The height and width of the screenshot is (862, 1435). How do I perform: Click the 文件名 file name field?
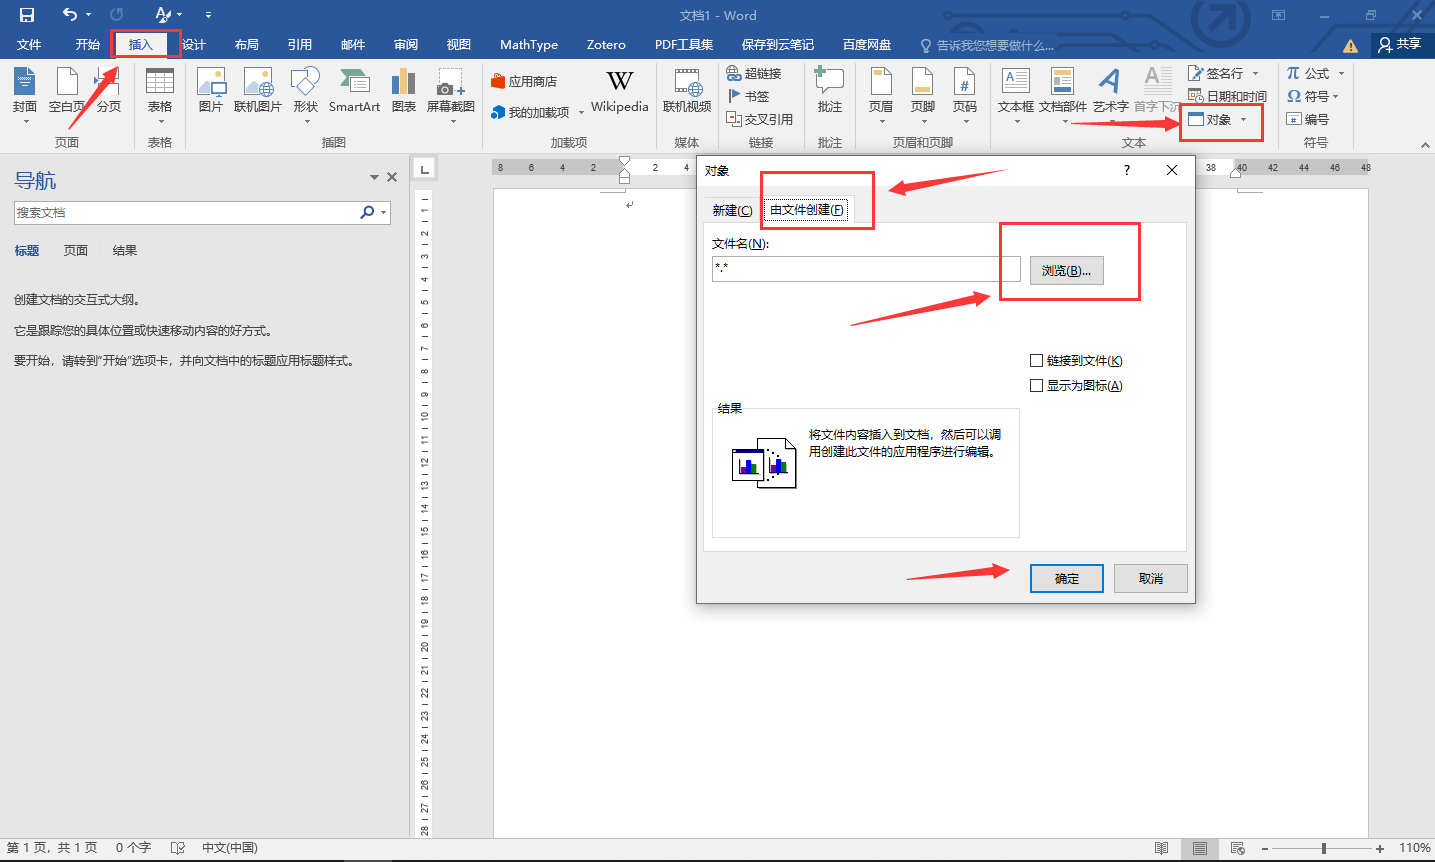click(x=866, y=268)
